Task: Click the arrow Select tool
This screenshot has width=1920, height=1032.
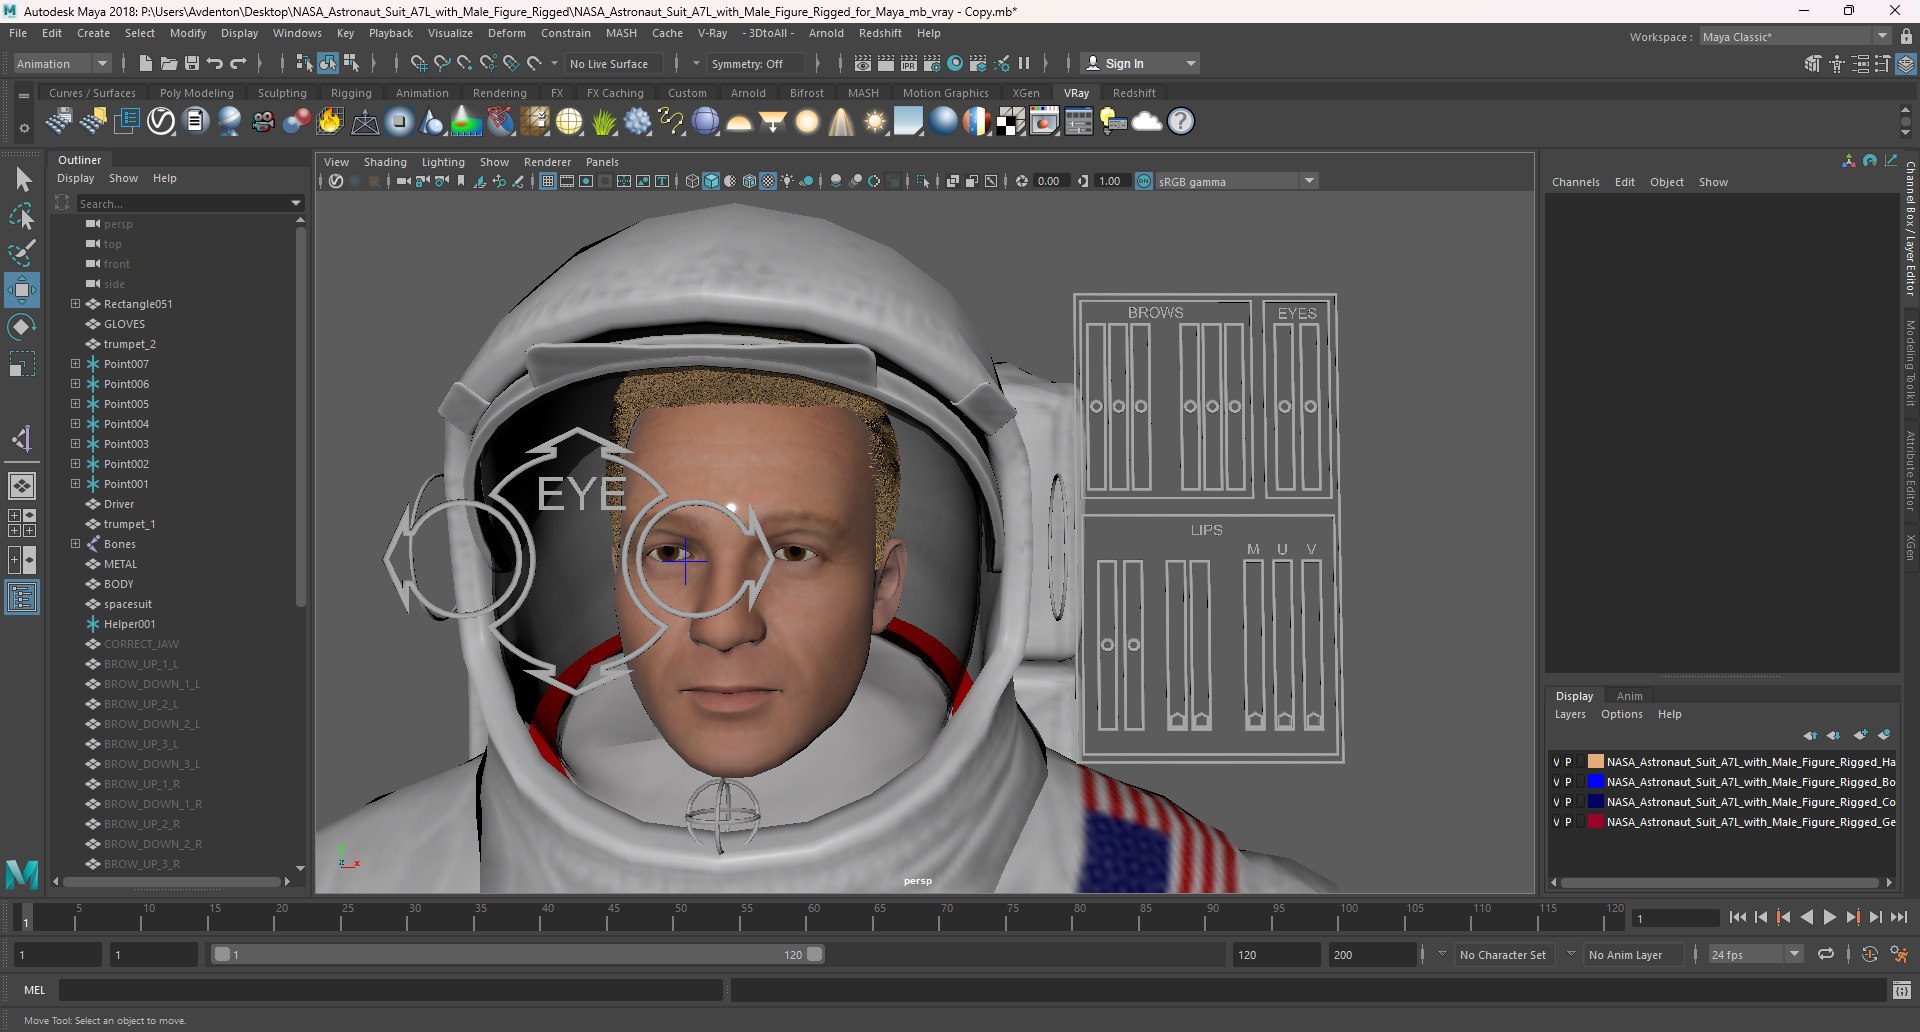Action: (22, 179)
